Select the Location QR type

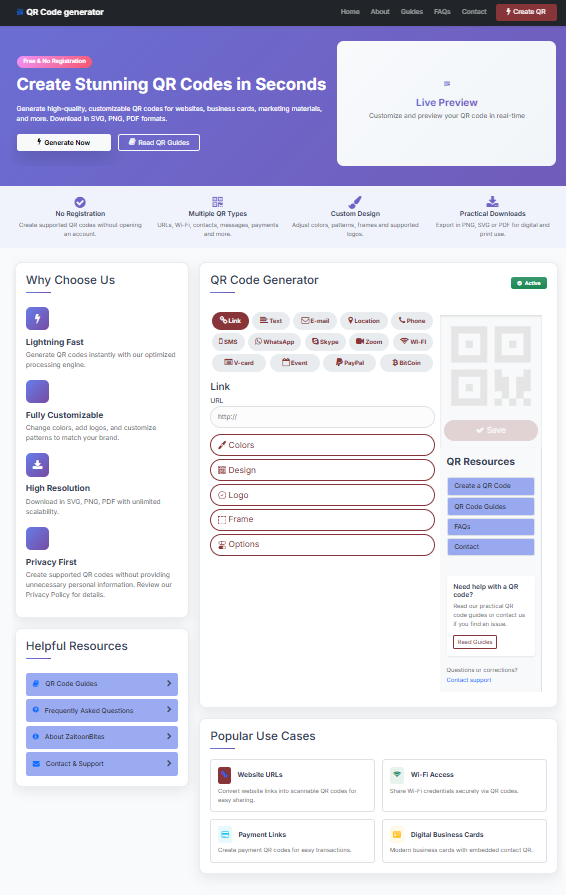coord(363,321)
